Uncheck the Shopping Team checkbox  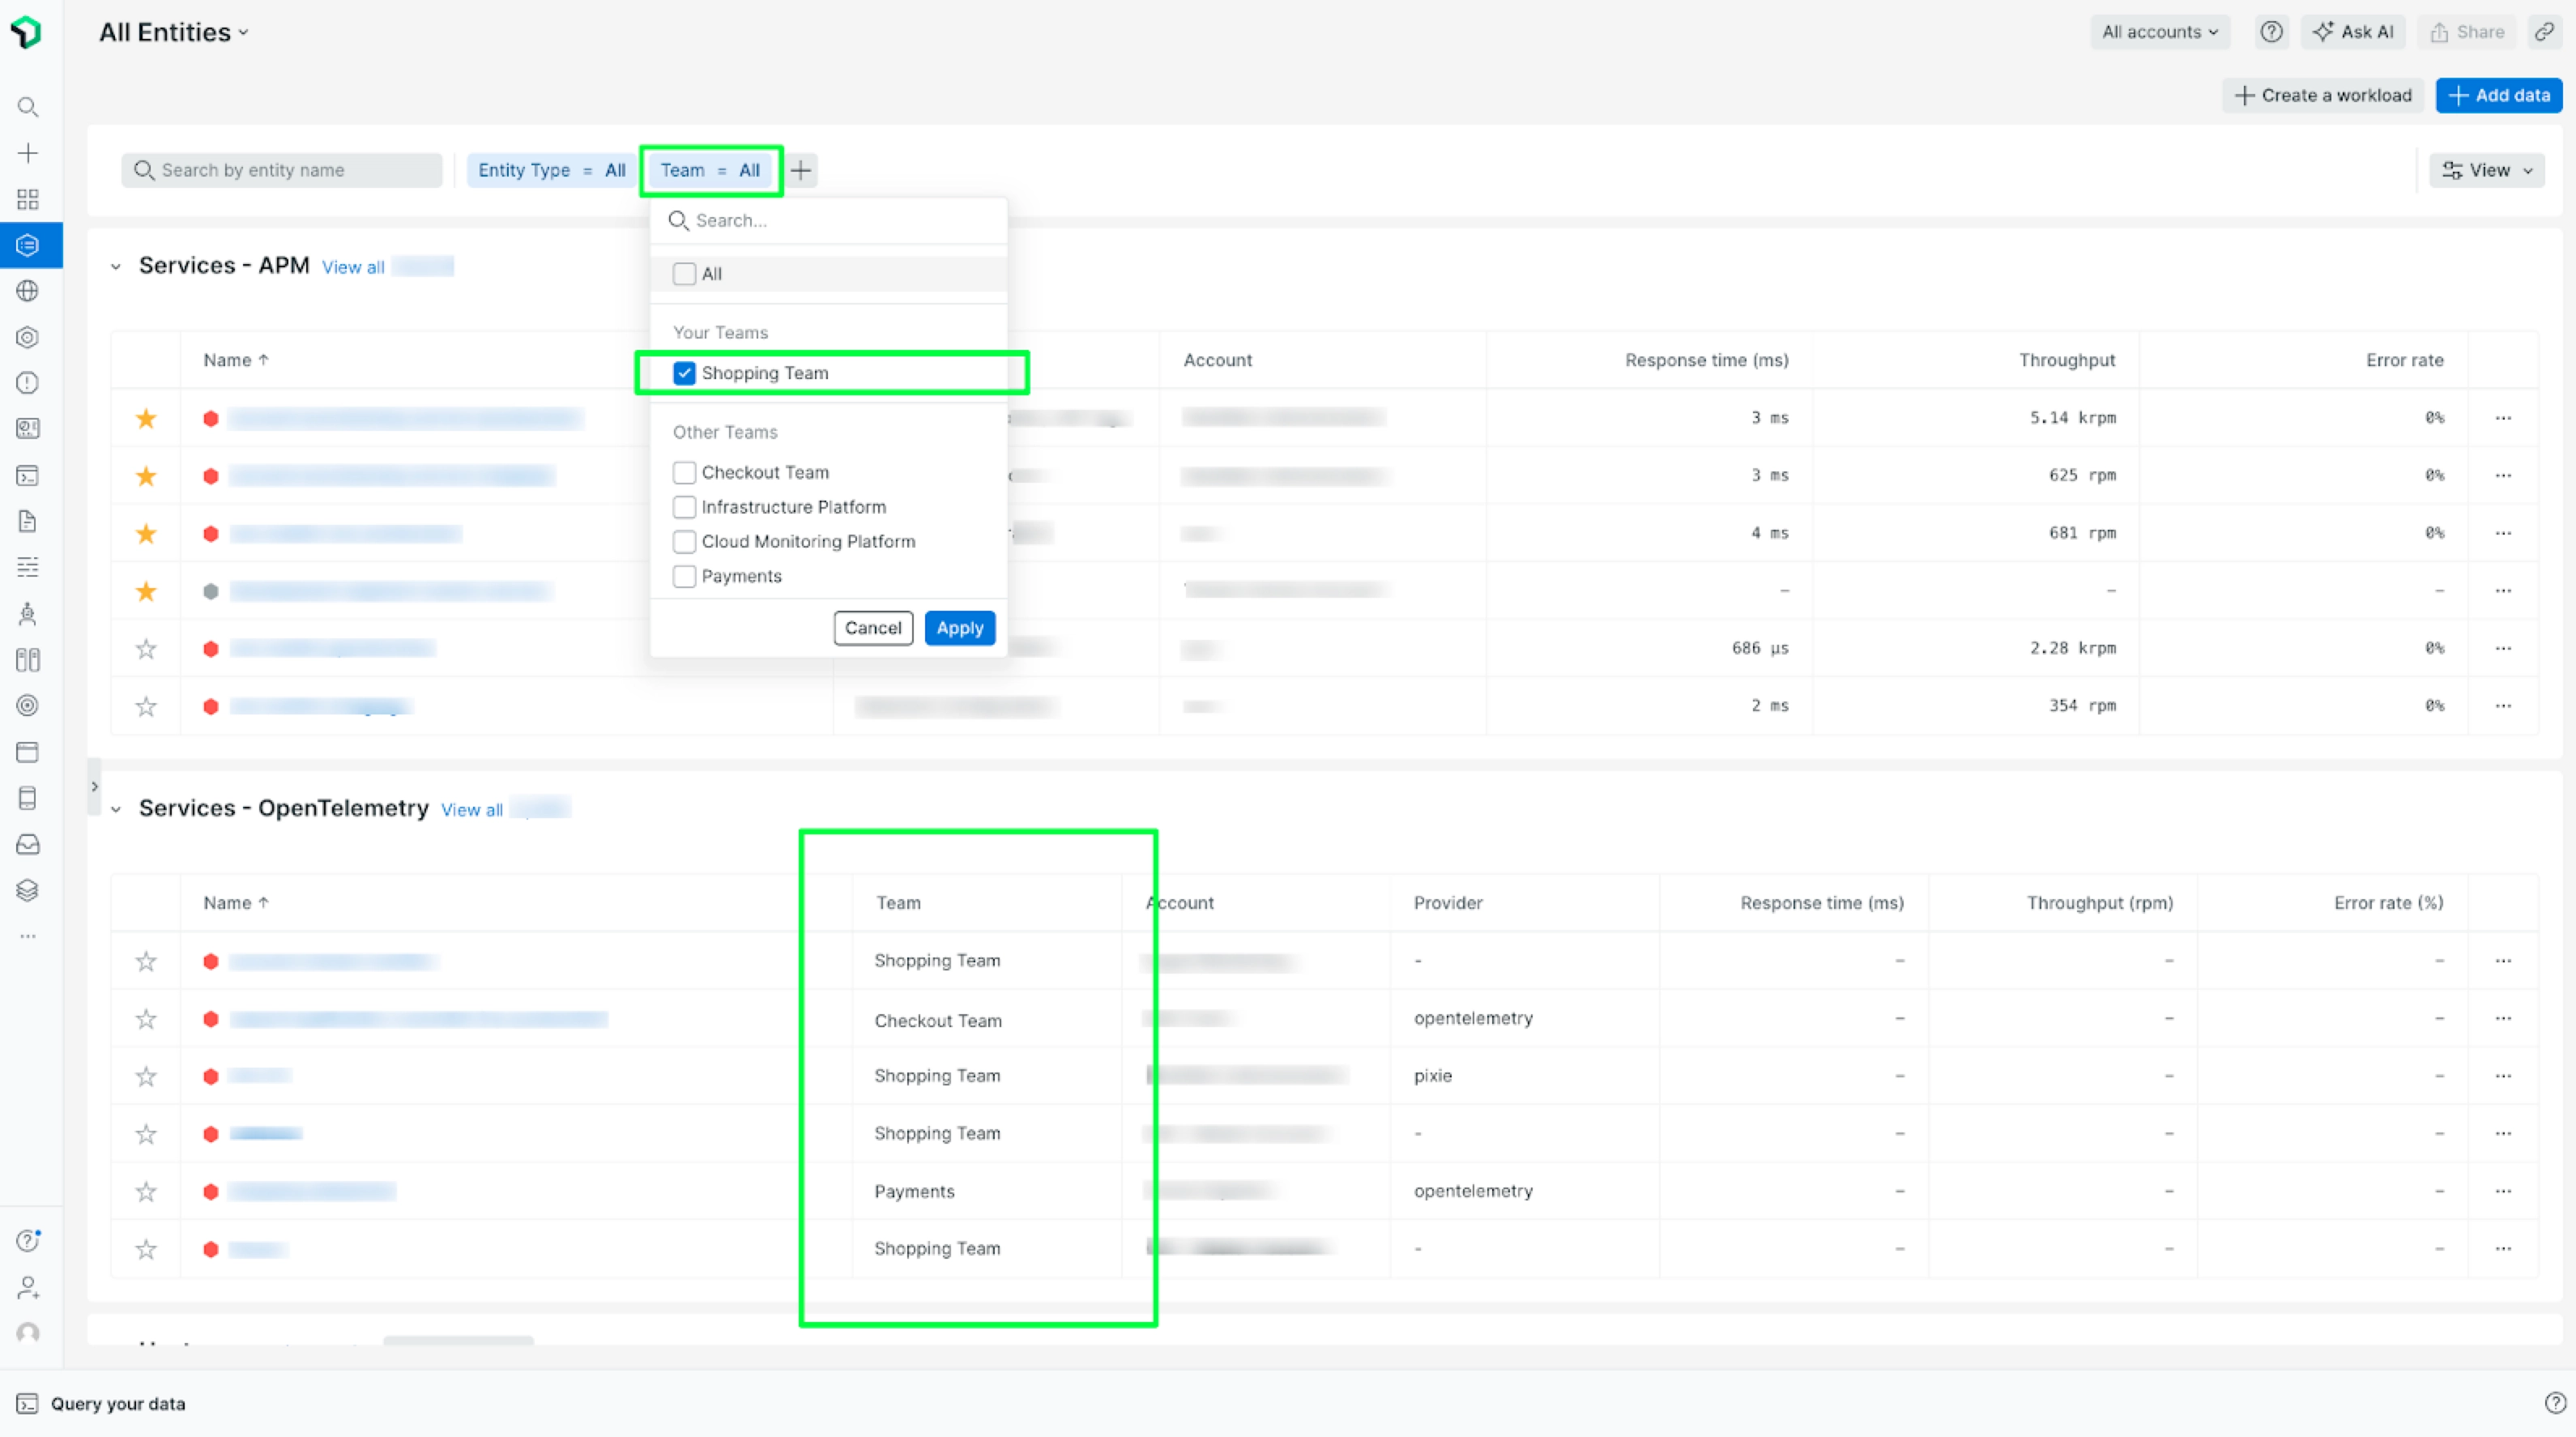tap(684, 373)
